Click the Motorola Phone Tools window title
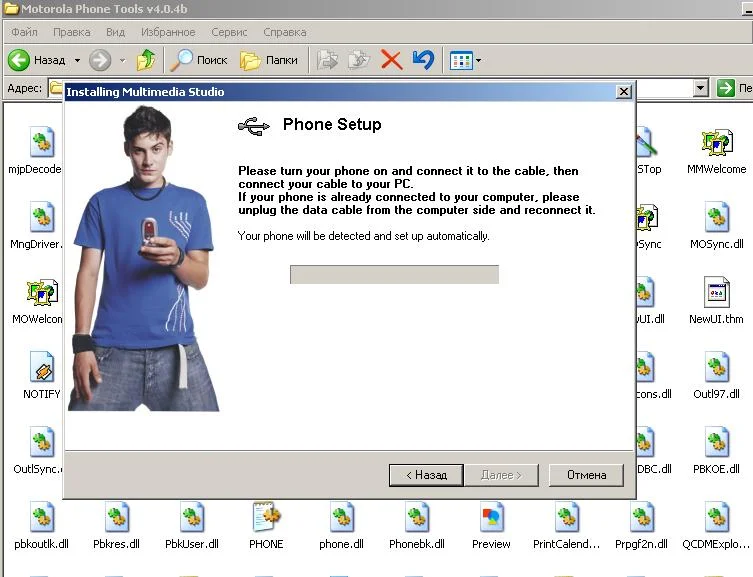Screen dimensions: 753x577 coord(104,9)
